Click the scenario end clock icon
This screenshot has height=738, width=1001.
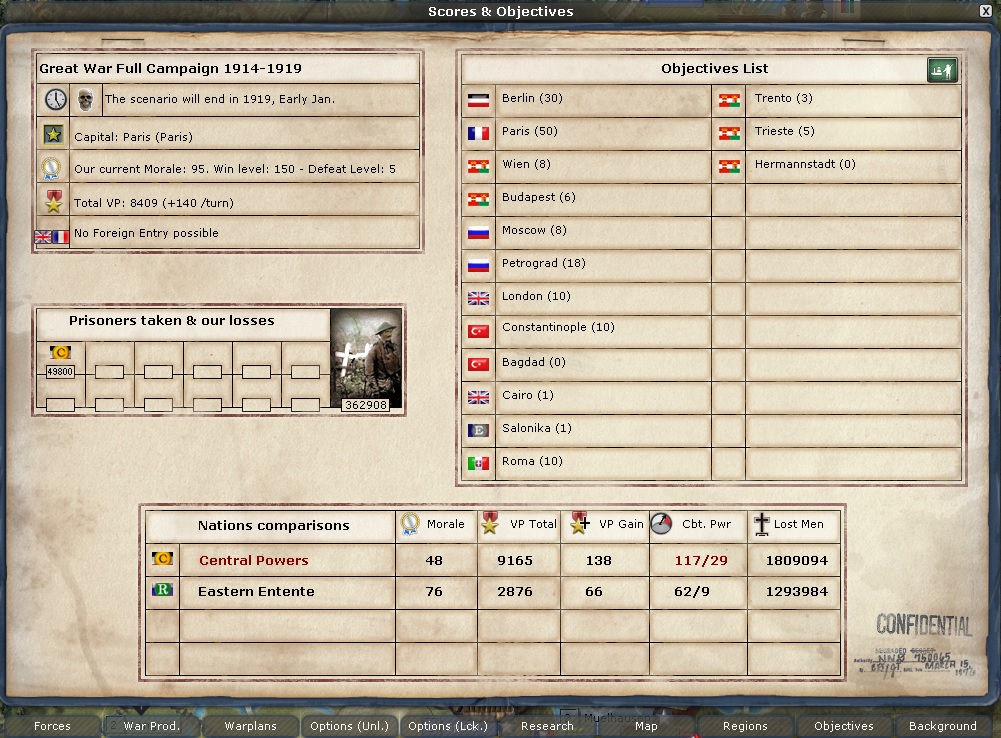55,100
